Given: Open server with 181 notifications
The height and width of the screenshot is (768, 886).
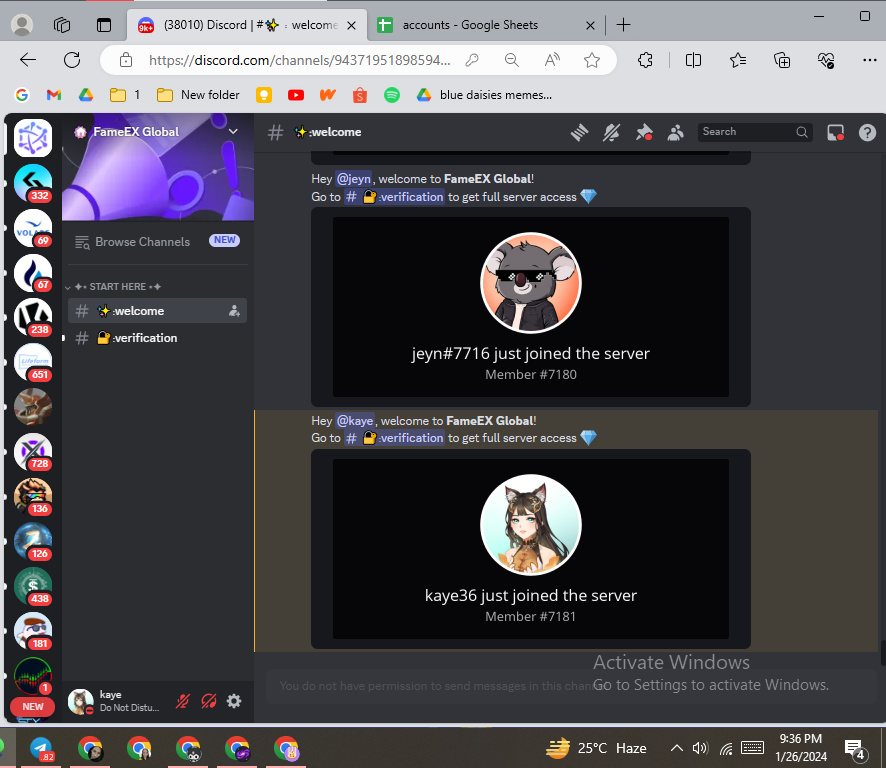Looking at the screenshot, I should tap(33, 631).
